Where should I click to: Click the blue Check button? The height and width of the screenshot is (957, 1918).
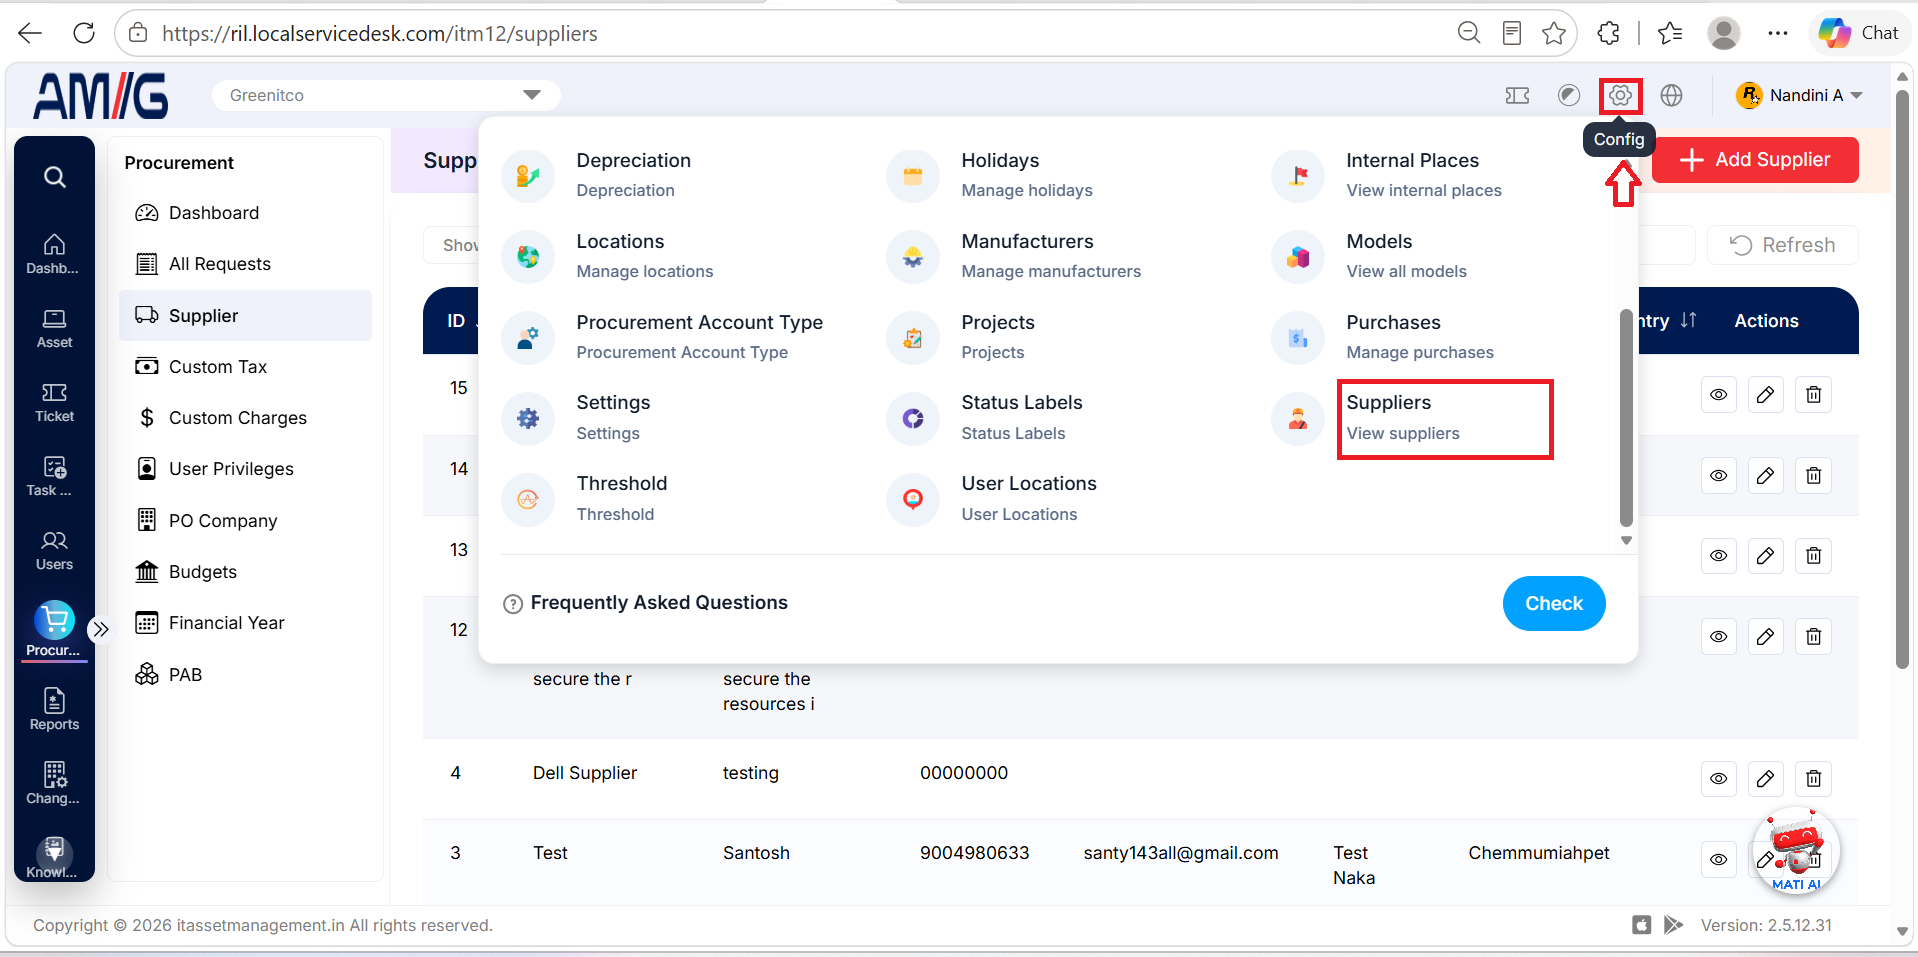1554,604
